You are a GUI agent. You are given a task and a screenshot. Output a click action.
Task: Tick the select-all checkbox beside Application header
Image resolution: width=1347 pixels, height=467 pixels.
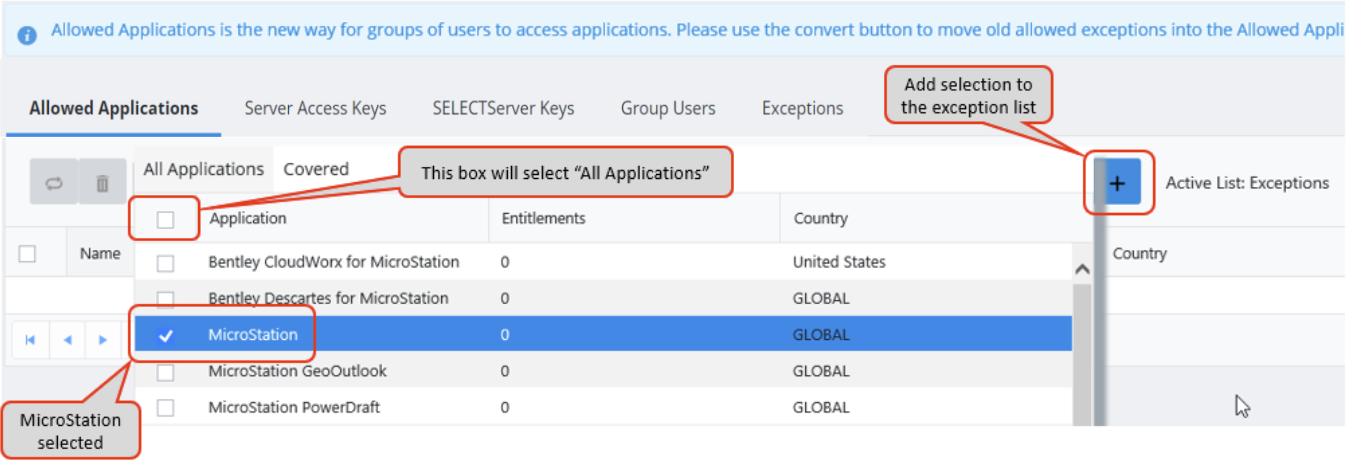166,219
